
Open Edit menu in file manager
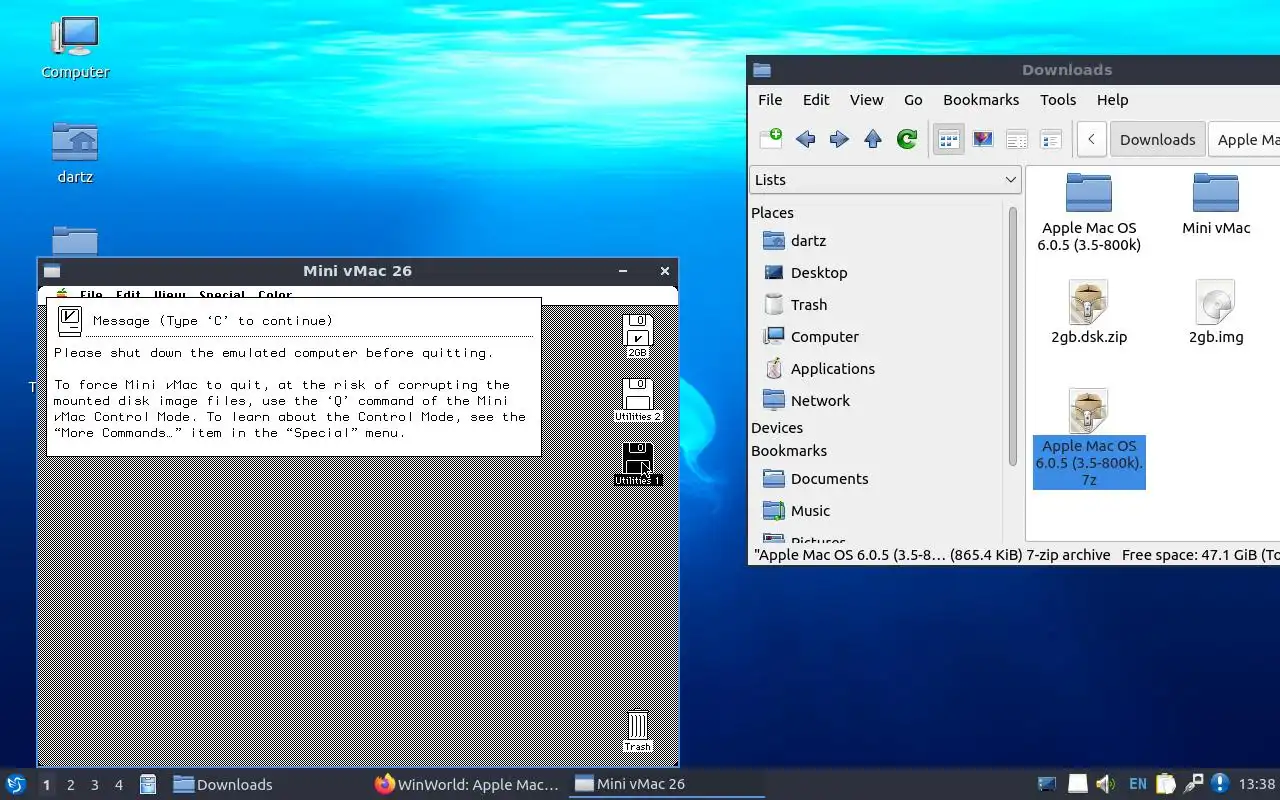tap(816, 99)
